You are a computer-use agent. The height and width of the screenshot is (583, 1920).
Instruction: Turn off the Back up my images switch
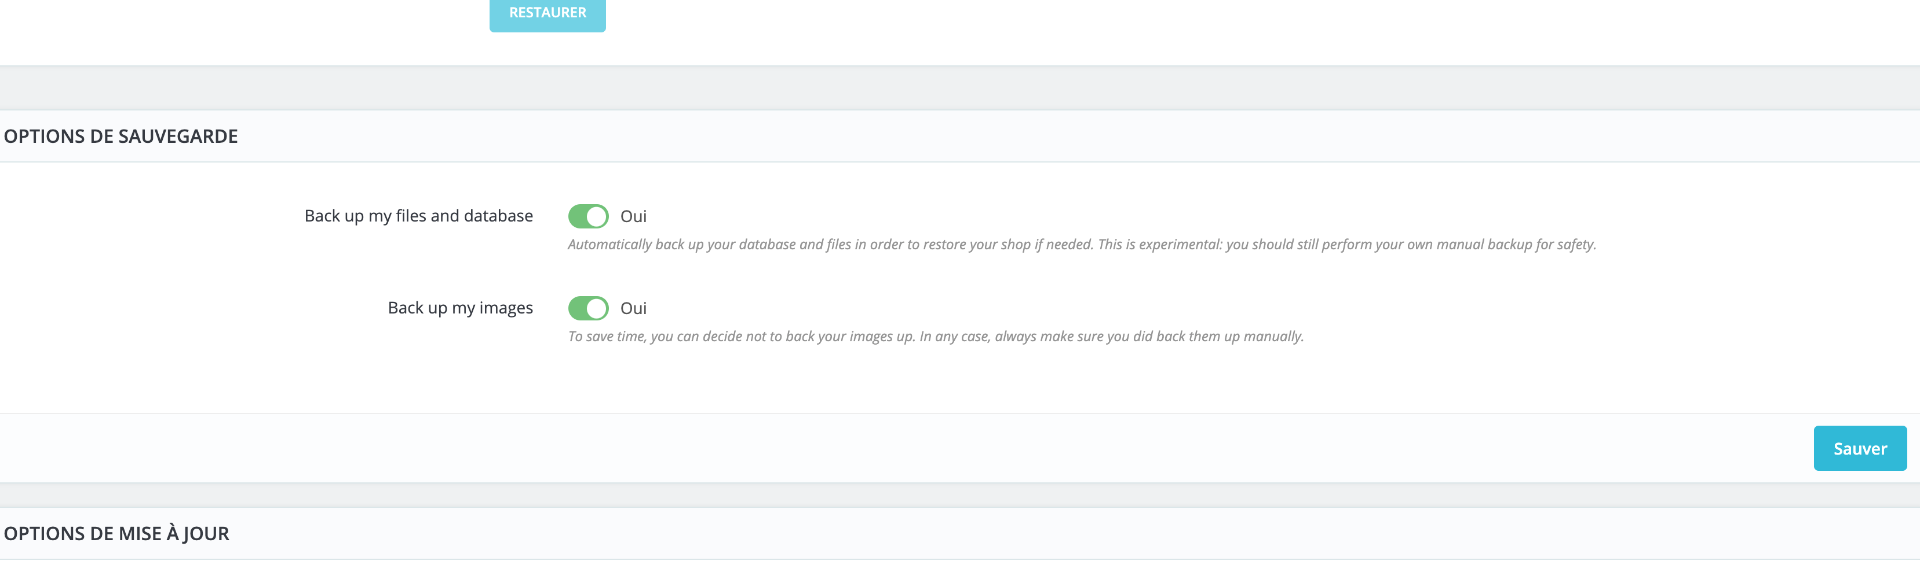pos(588,308)
